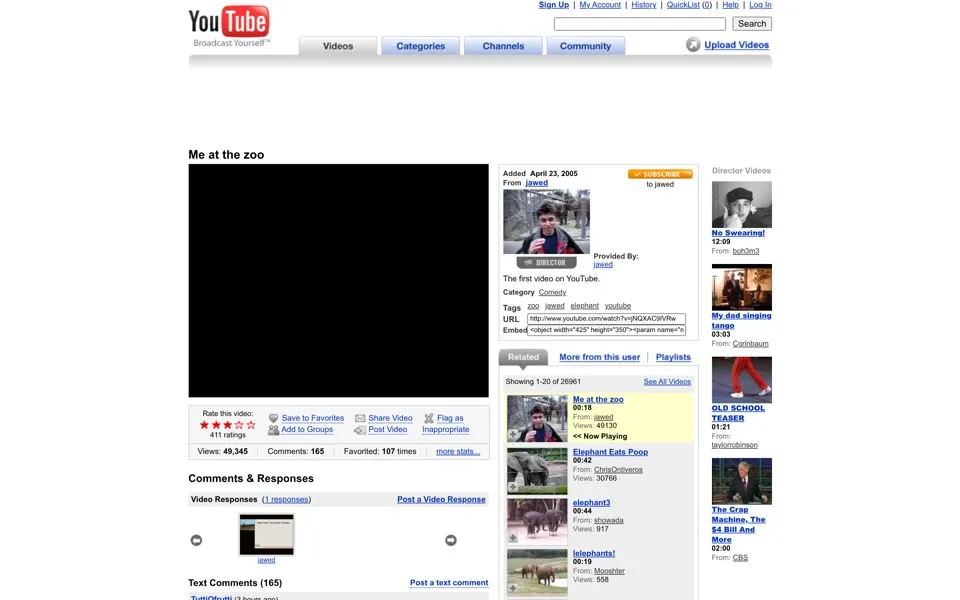The width and height of the screenshot is (960, 600).
Task: Click the video URL field
Action: click(x=606, y=319)
